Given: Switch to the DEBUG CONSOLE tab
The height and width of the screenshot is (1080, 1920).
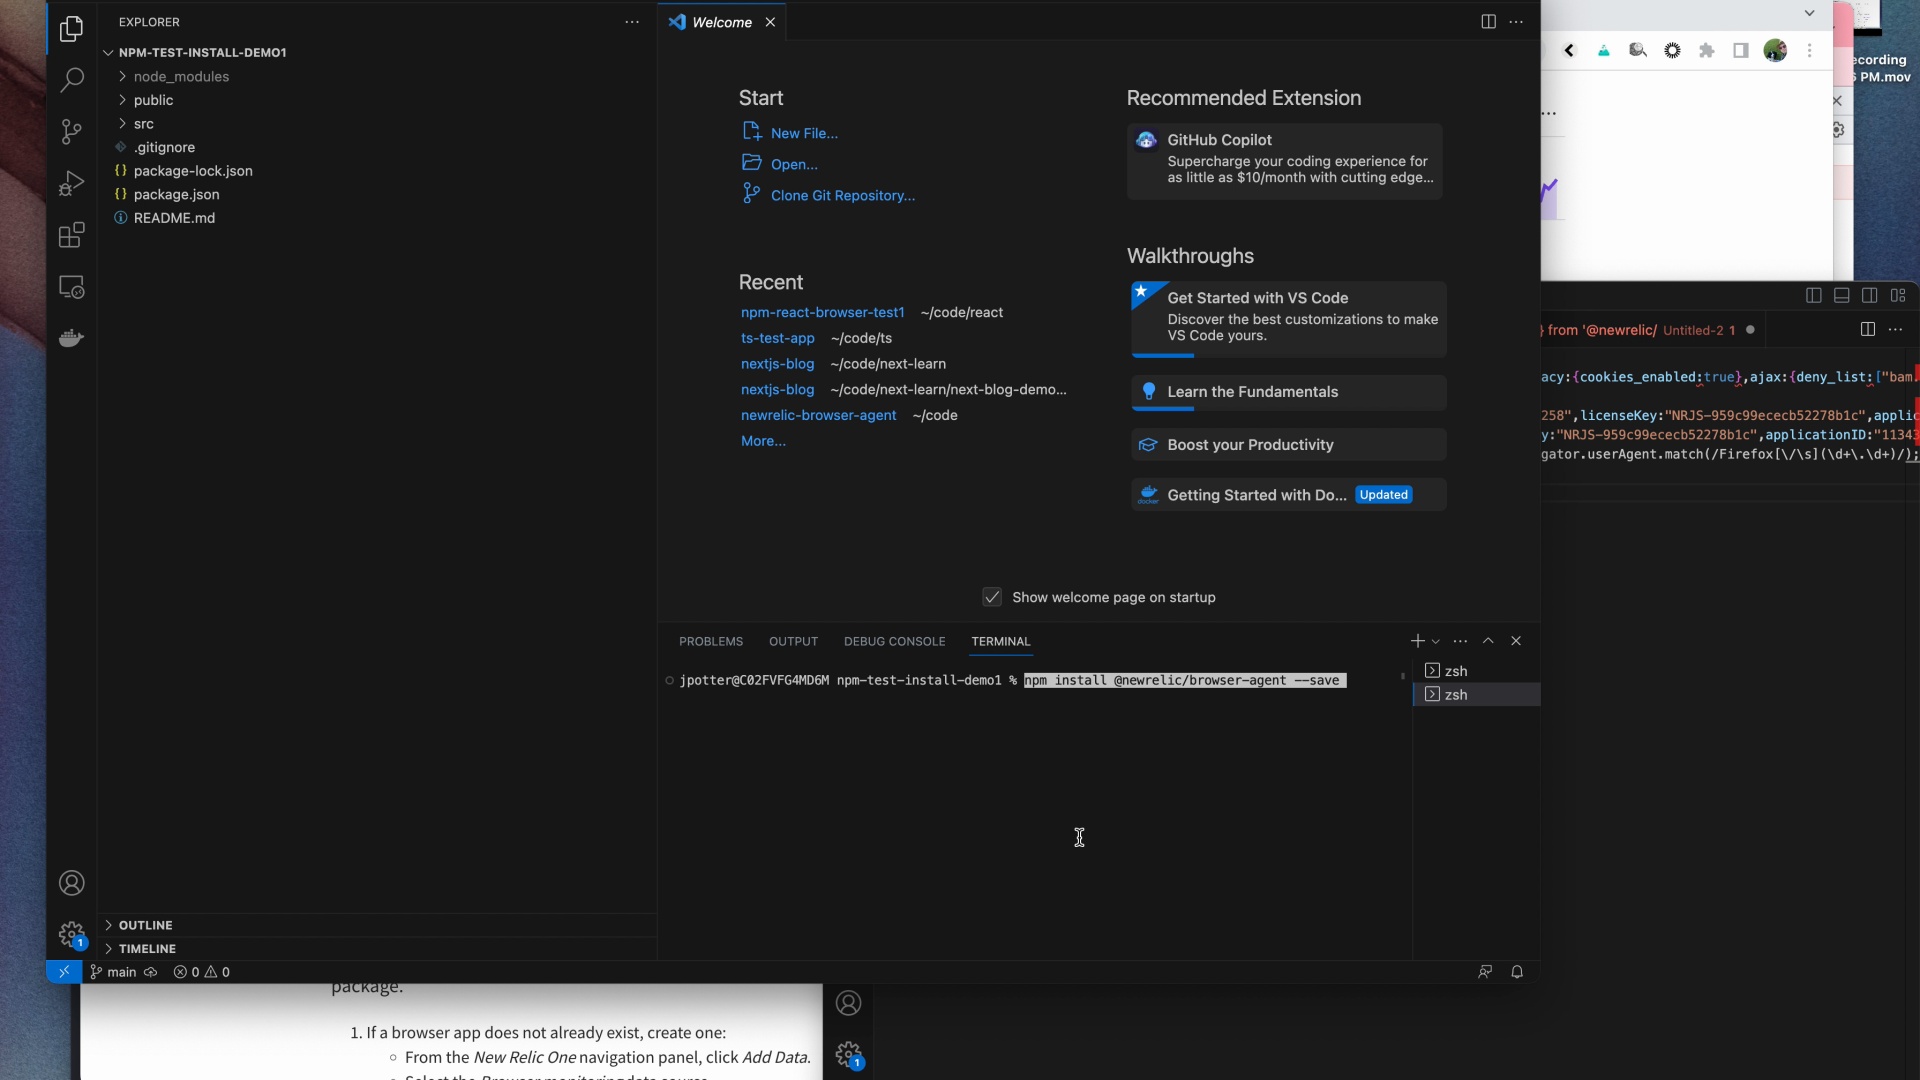Looking at the screenshot, I should click(x=894, y=641).
